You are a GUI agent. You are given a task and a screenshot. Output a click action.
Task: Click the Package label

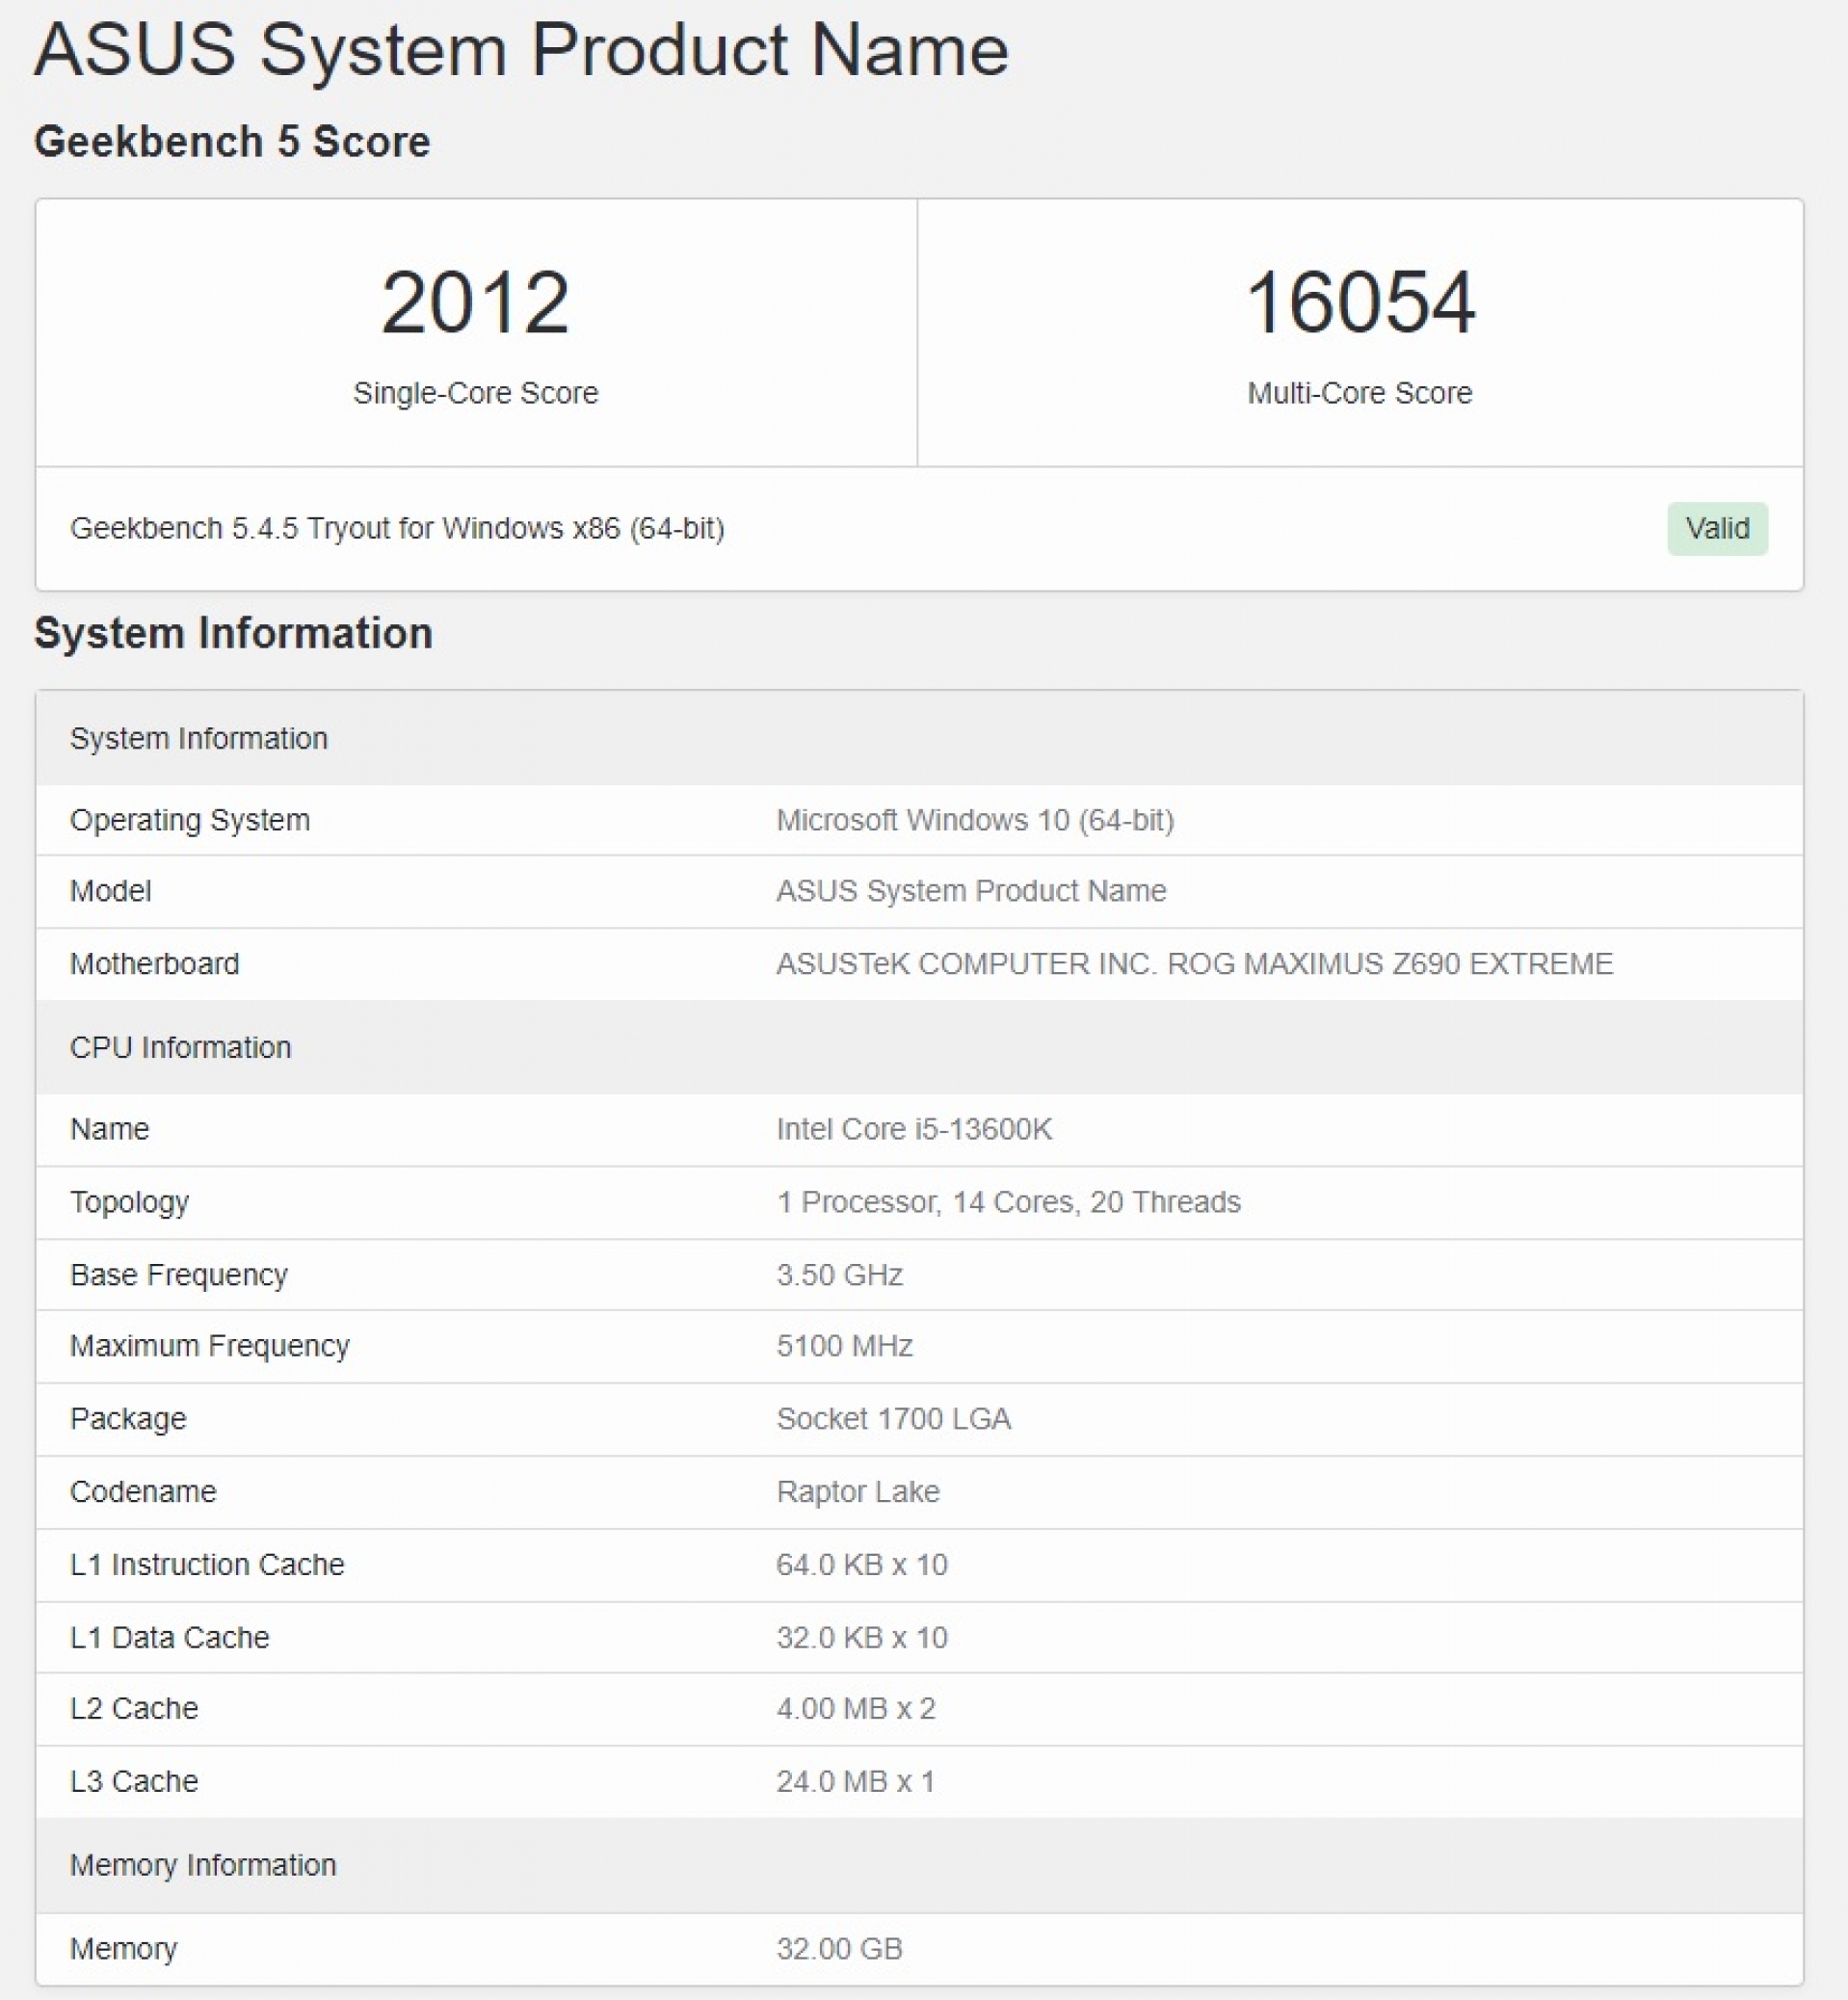128,1419
